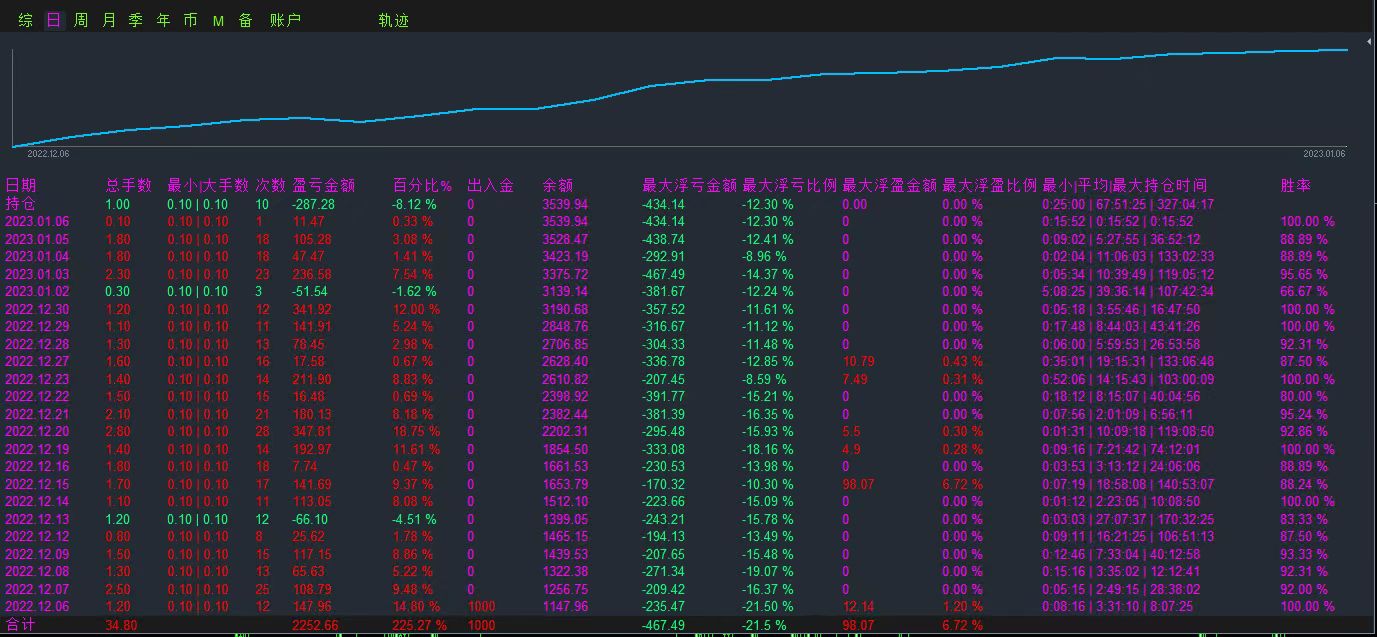
Task: Select the 2023.01.06 date row
Action: 37,222
